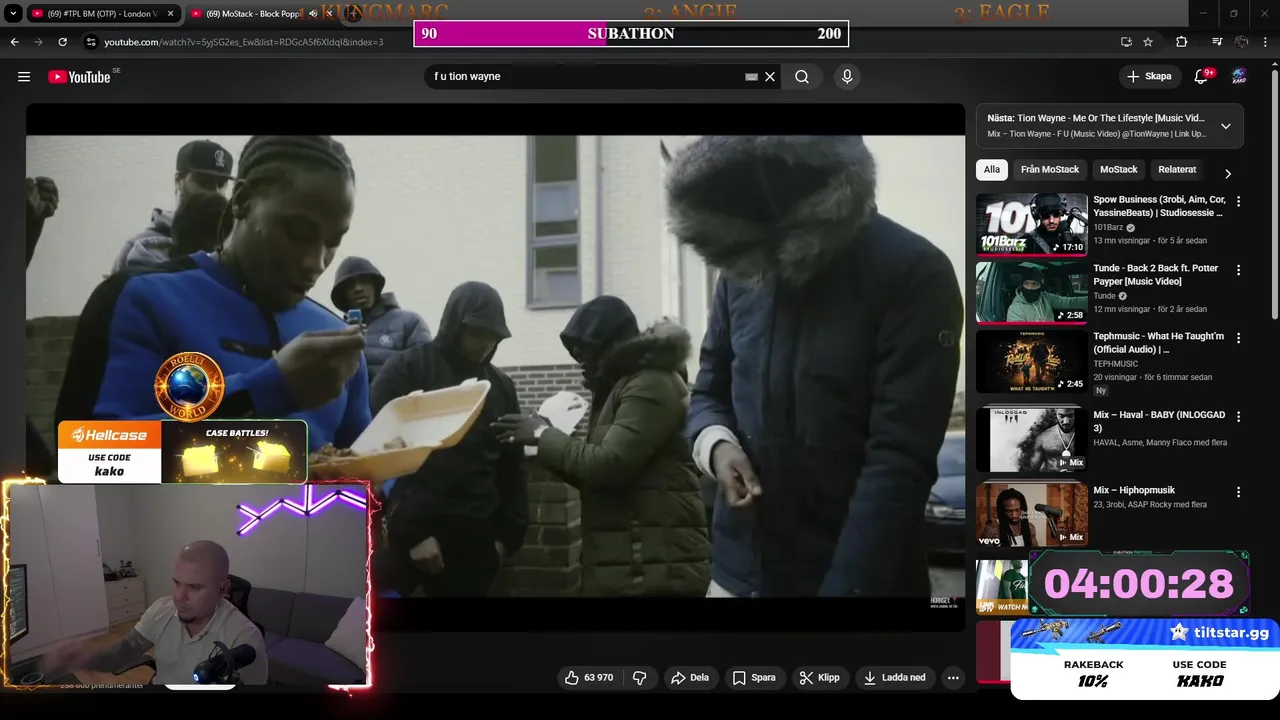Open the YouTube hamburger guide menu
The height and width of the screenshot is (720, 1280).
pyautogui.click(x=24, y=77)
